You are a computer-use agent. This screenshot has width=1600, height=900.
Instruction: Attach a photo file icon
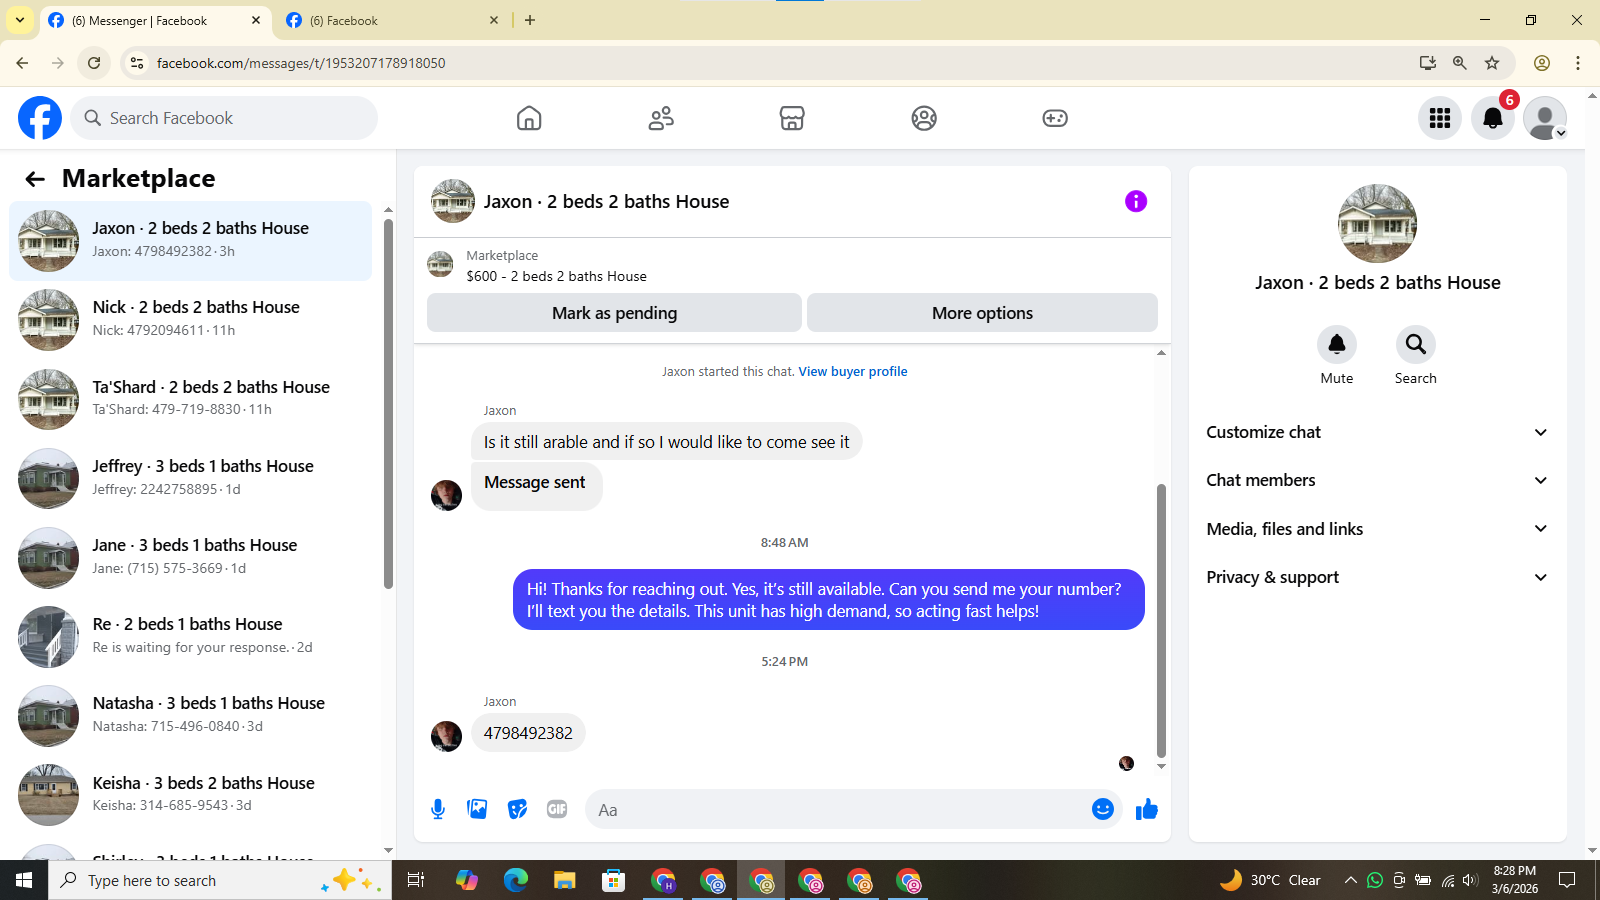477,809
